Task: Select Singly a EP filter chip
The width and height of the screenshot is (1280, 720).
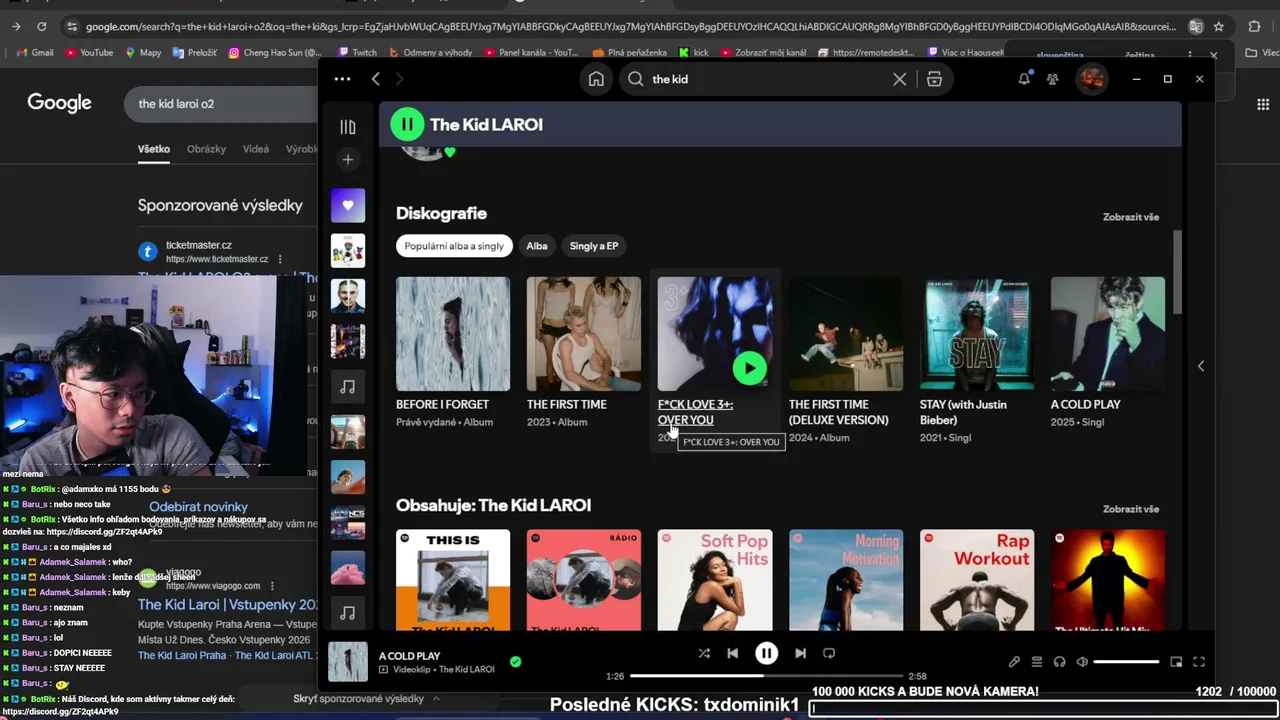Action: tap(594, 246)
